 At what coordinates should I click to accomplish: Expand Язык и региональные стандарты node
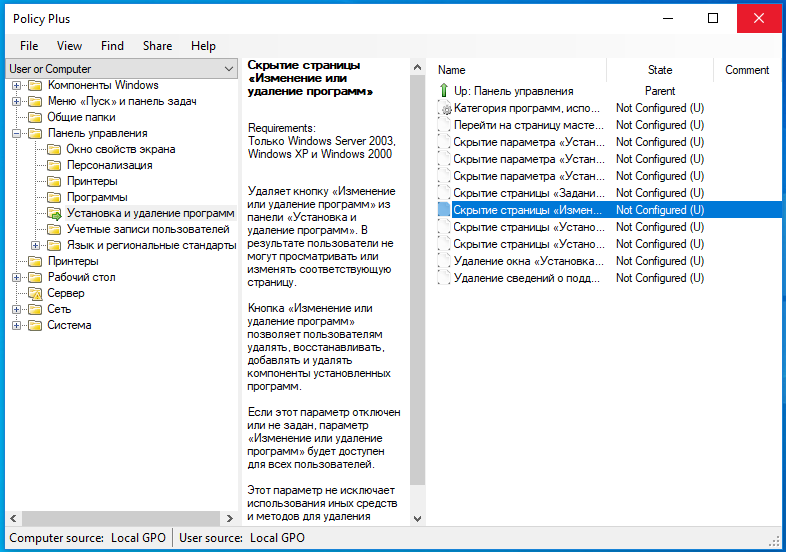pos(35,246)
